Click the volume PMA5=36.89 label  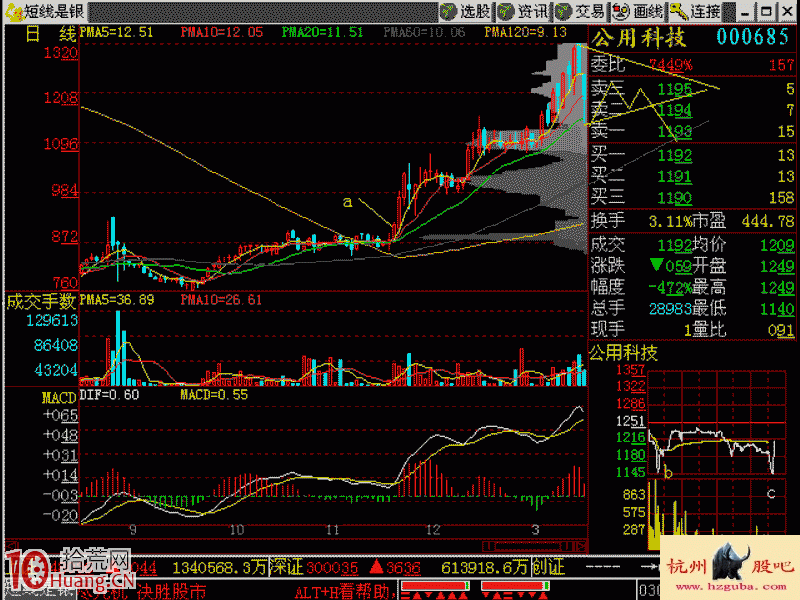coord(117,299)
